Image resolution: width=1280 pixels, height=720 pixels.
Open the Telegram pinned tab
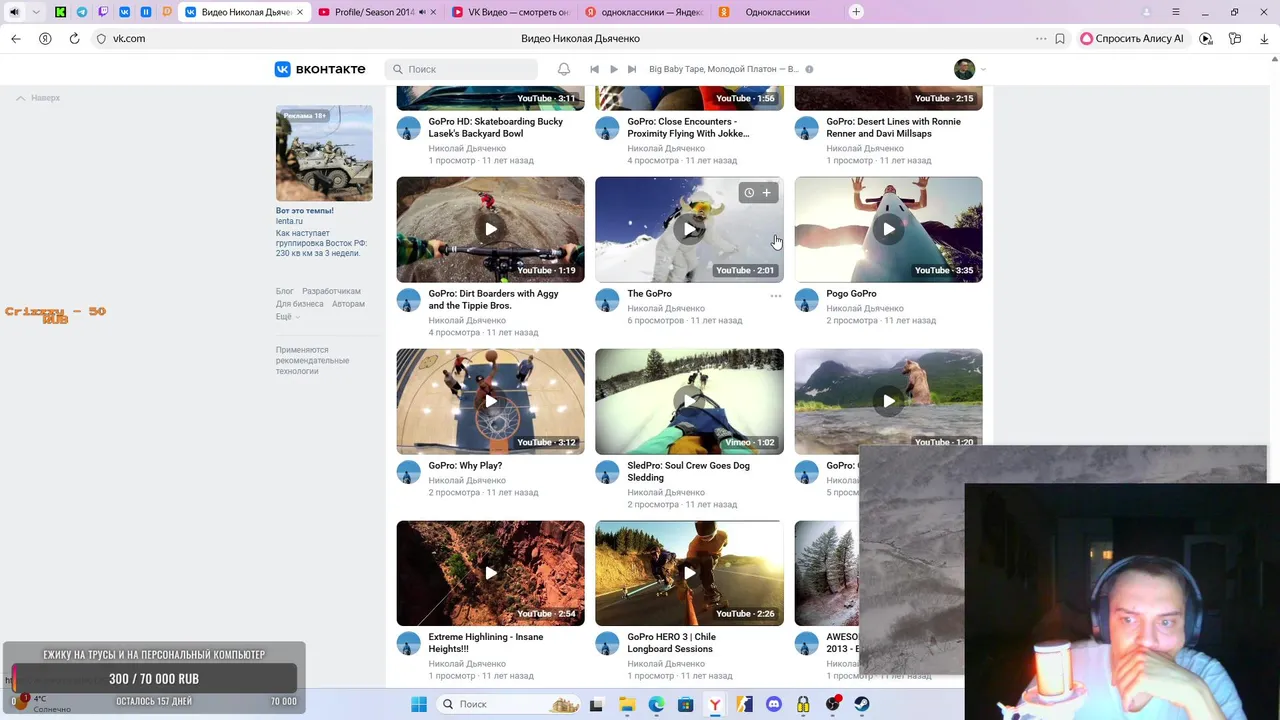tap(82, 12)
